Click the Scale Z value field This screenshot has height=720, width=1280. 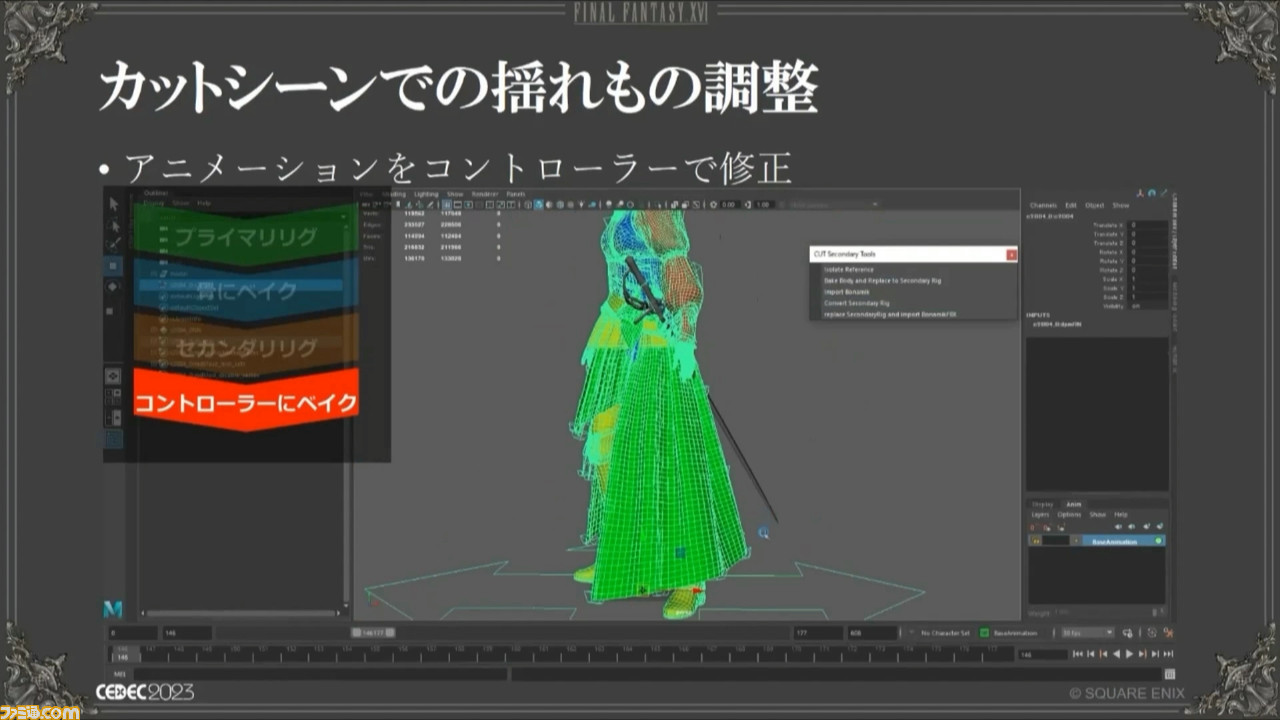(1147, 297)
